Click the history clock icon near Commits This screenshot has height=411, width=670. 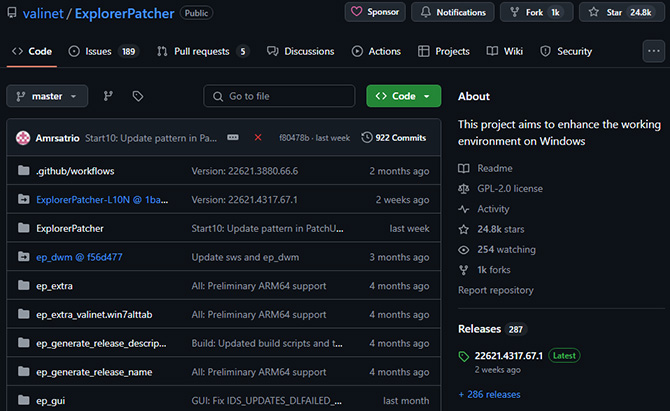tap(367, 138)
